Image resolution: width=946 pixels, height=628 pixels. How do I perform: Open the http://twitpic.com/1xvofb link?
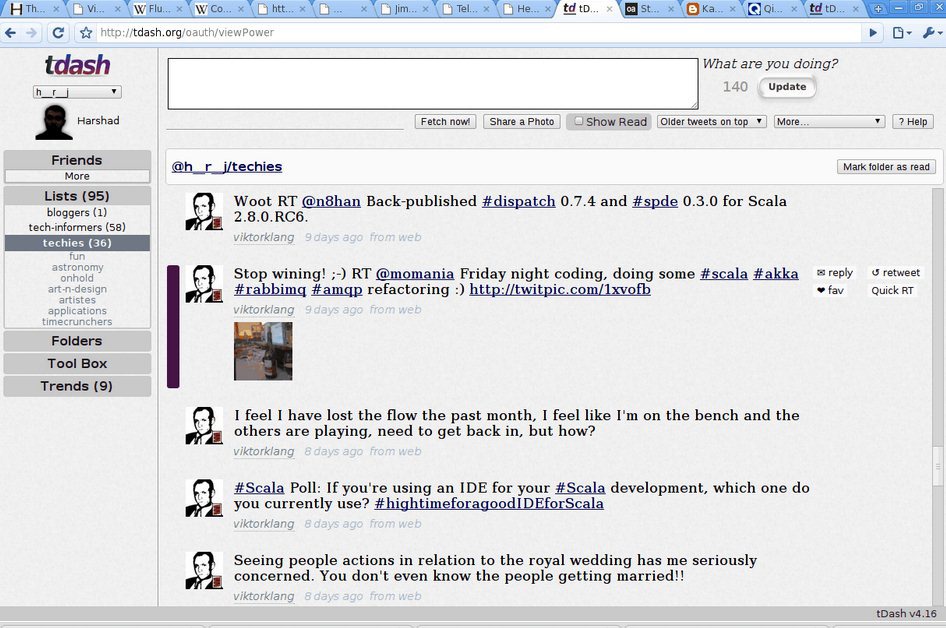[x=560, y=290]
